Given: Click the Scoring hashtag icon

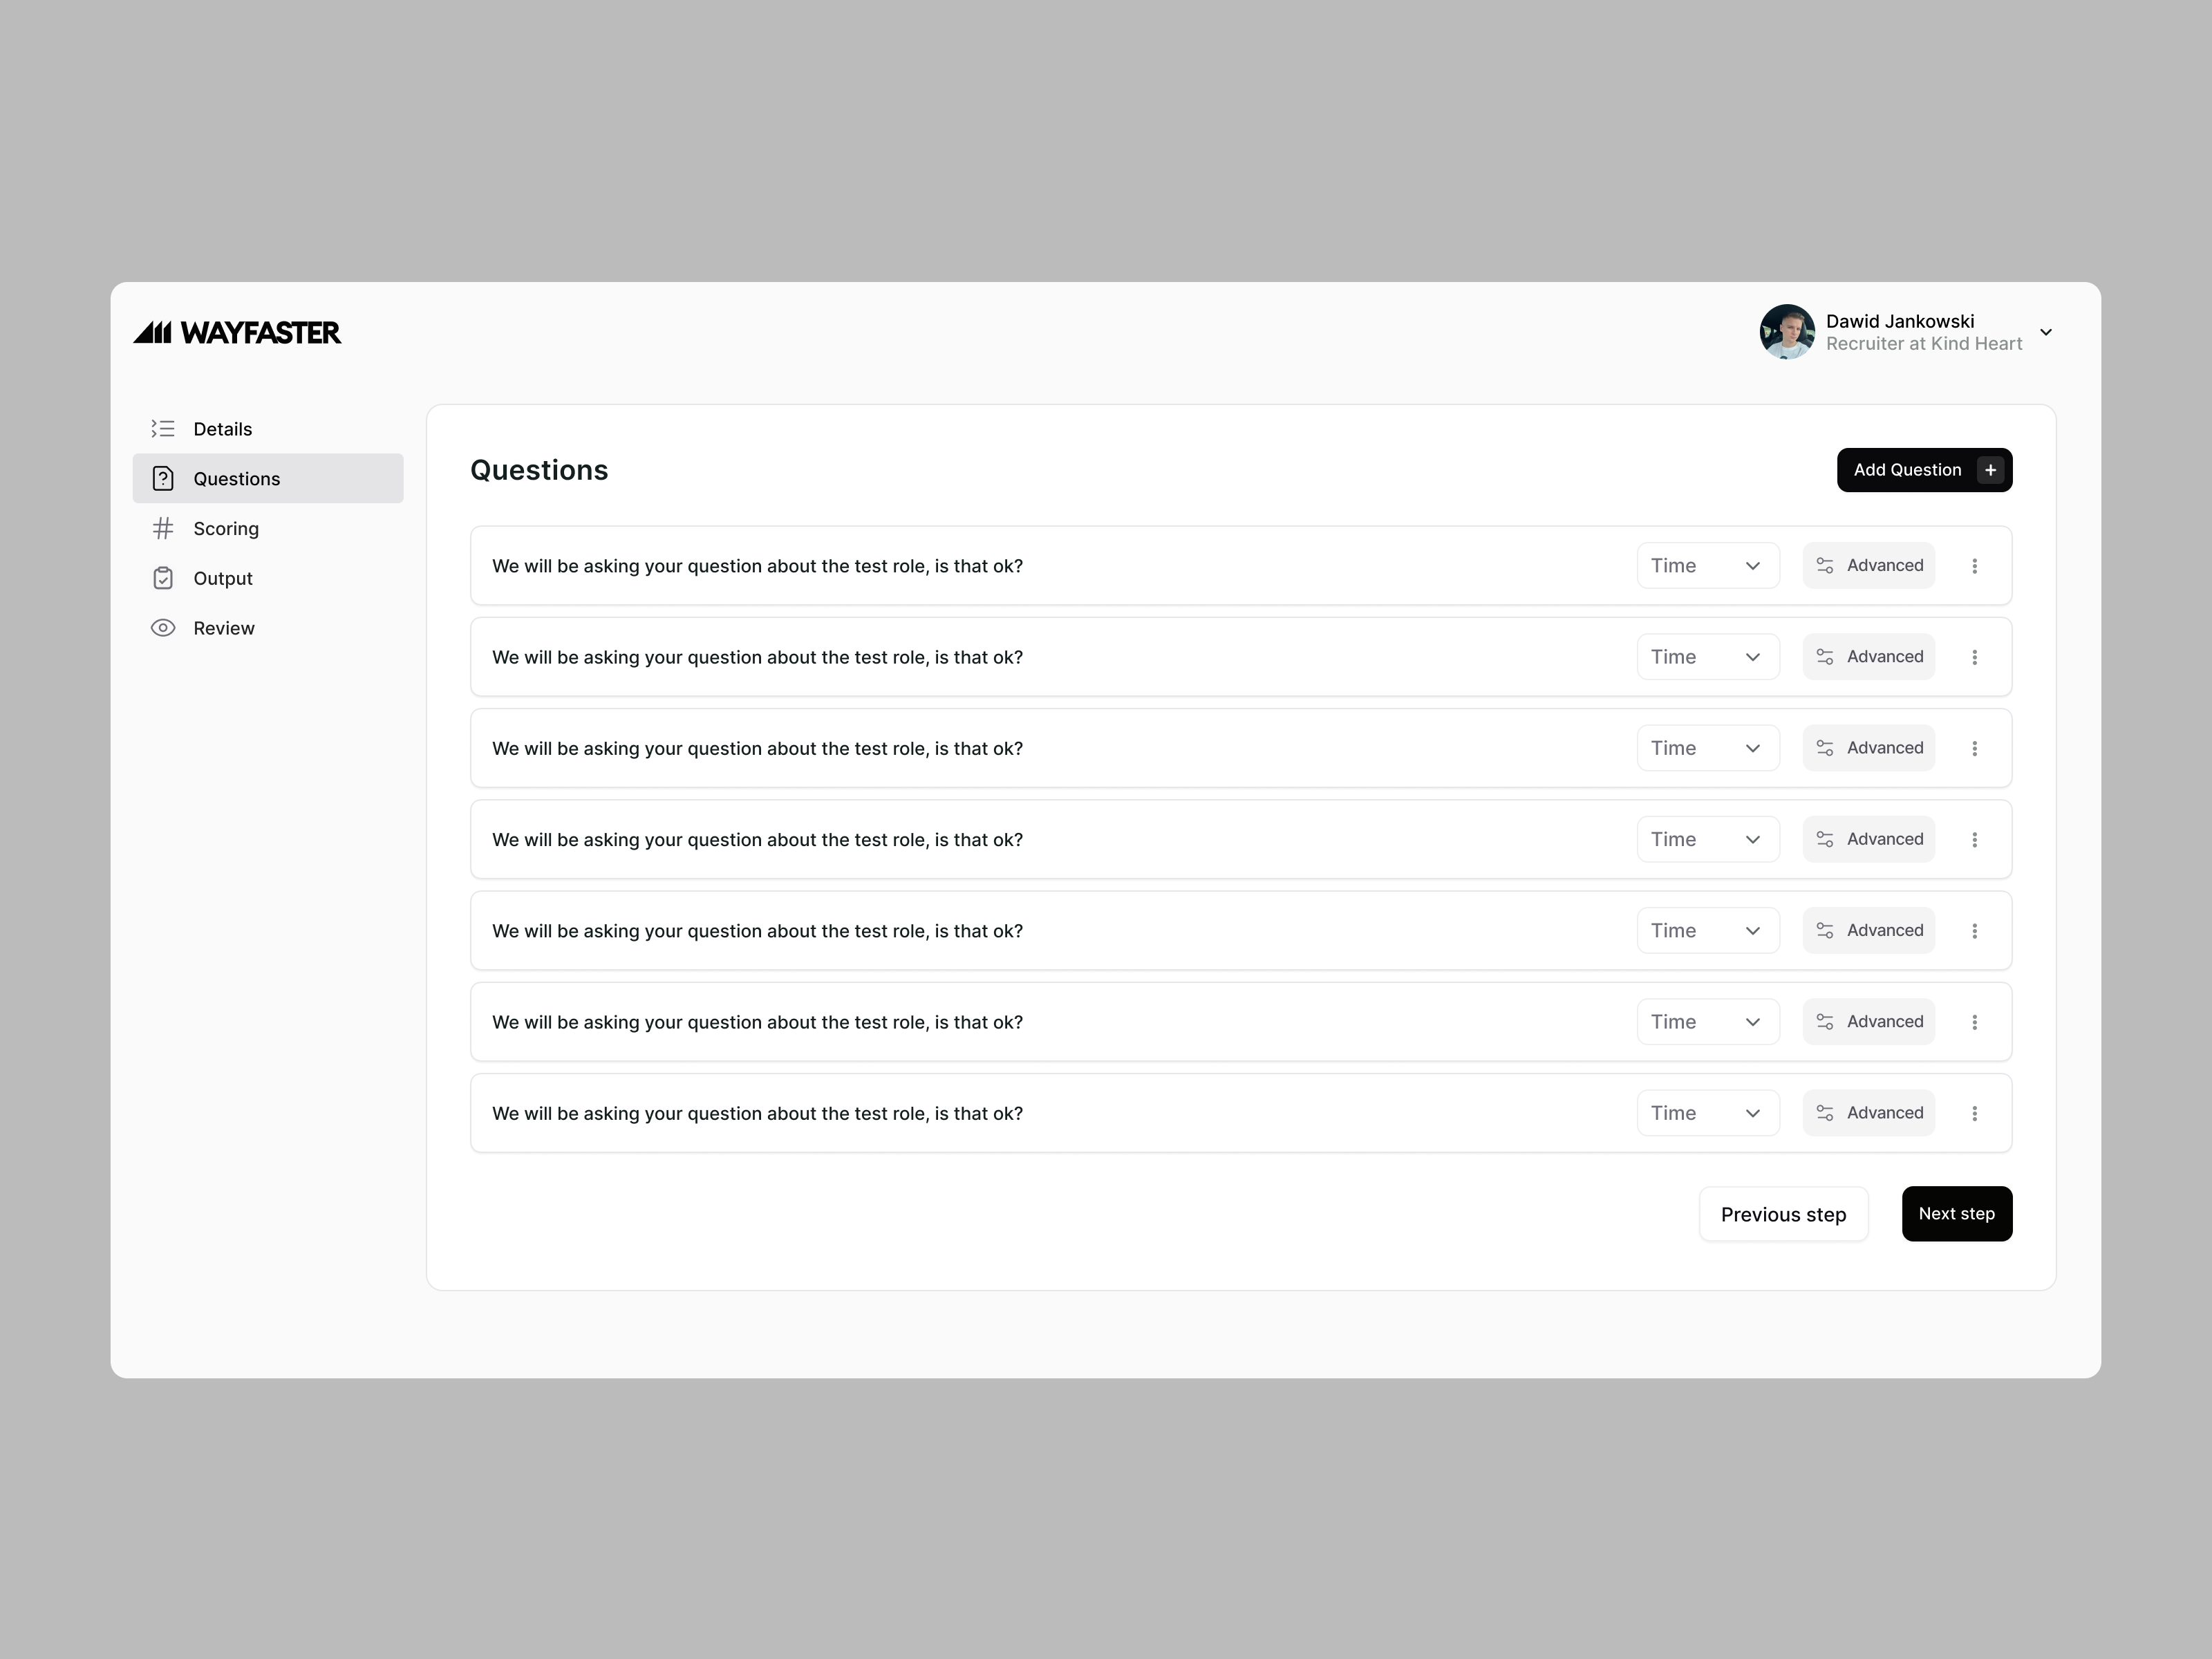Looking at the screenshot, I should (163, 528).
